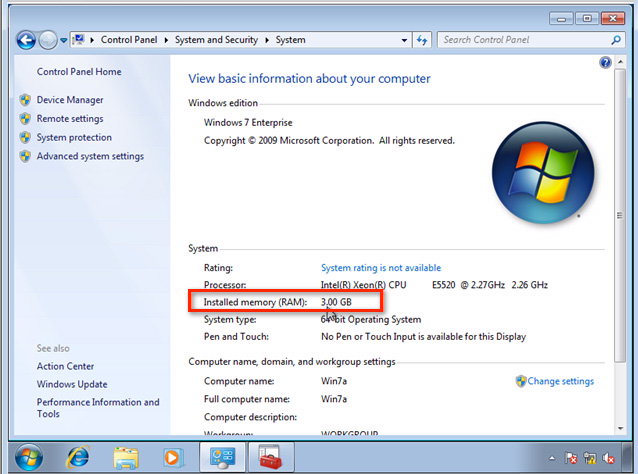638x474 pixels.
Task: Show hidden tray icons arrow
Action: coord(552,459)
